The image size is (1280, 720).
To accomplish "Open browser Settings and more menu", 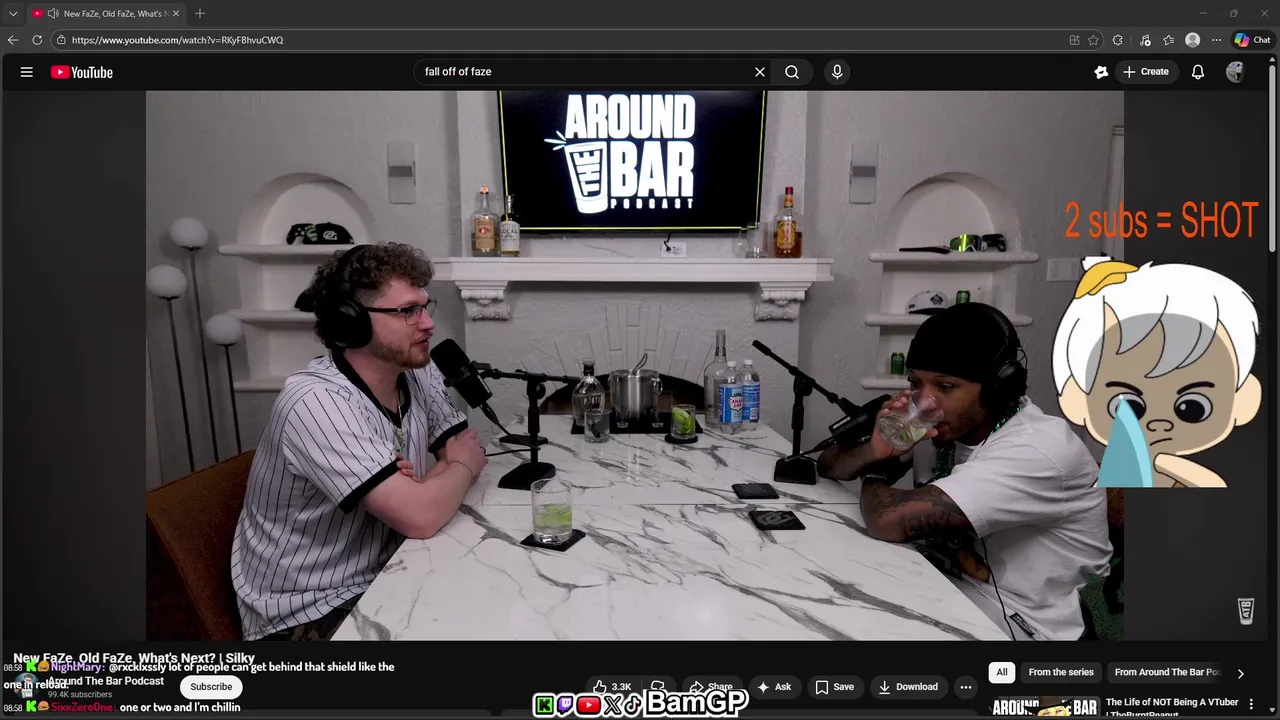I will click(x=1216, y=40).
